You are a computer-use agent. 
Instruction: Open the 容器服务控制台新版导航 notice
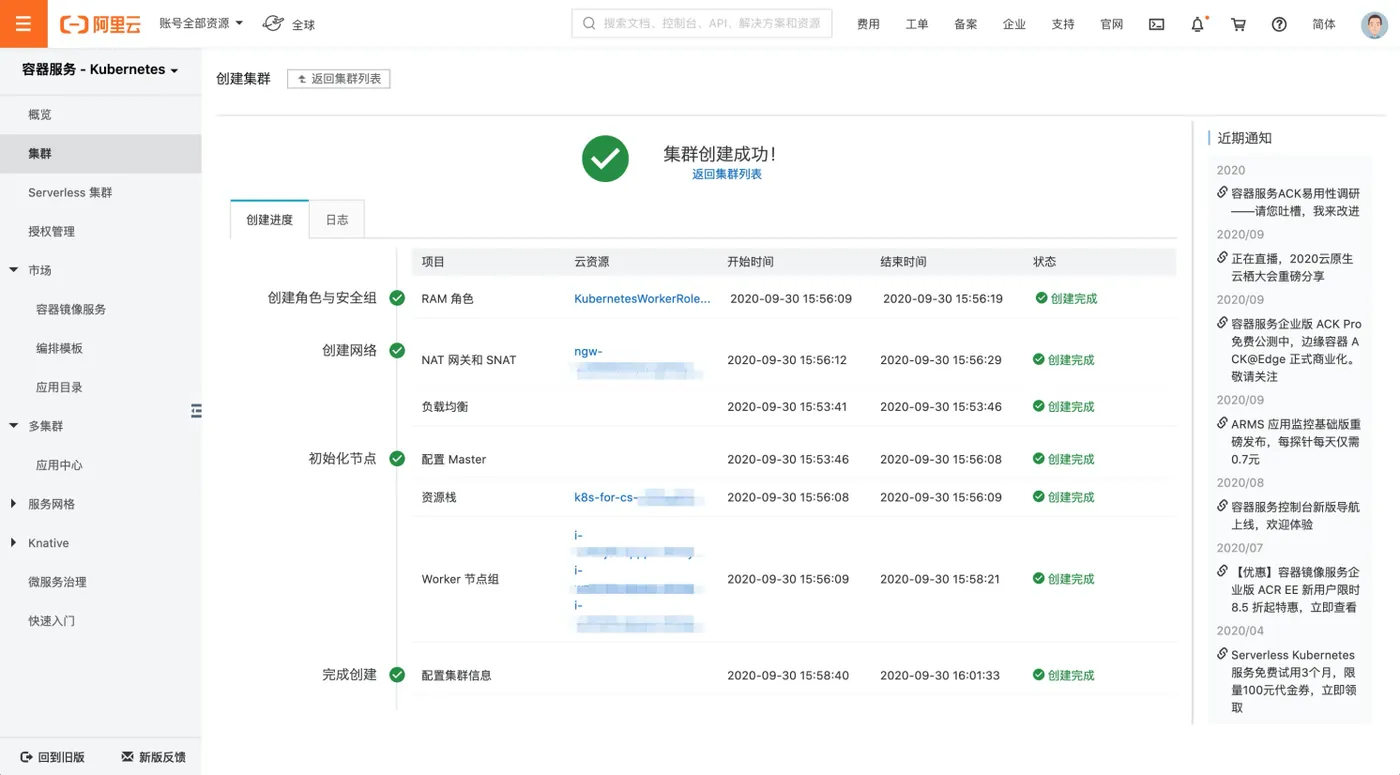click(x=1295, y=515)
